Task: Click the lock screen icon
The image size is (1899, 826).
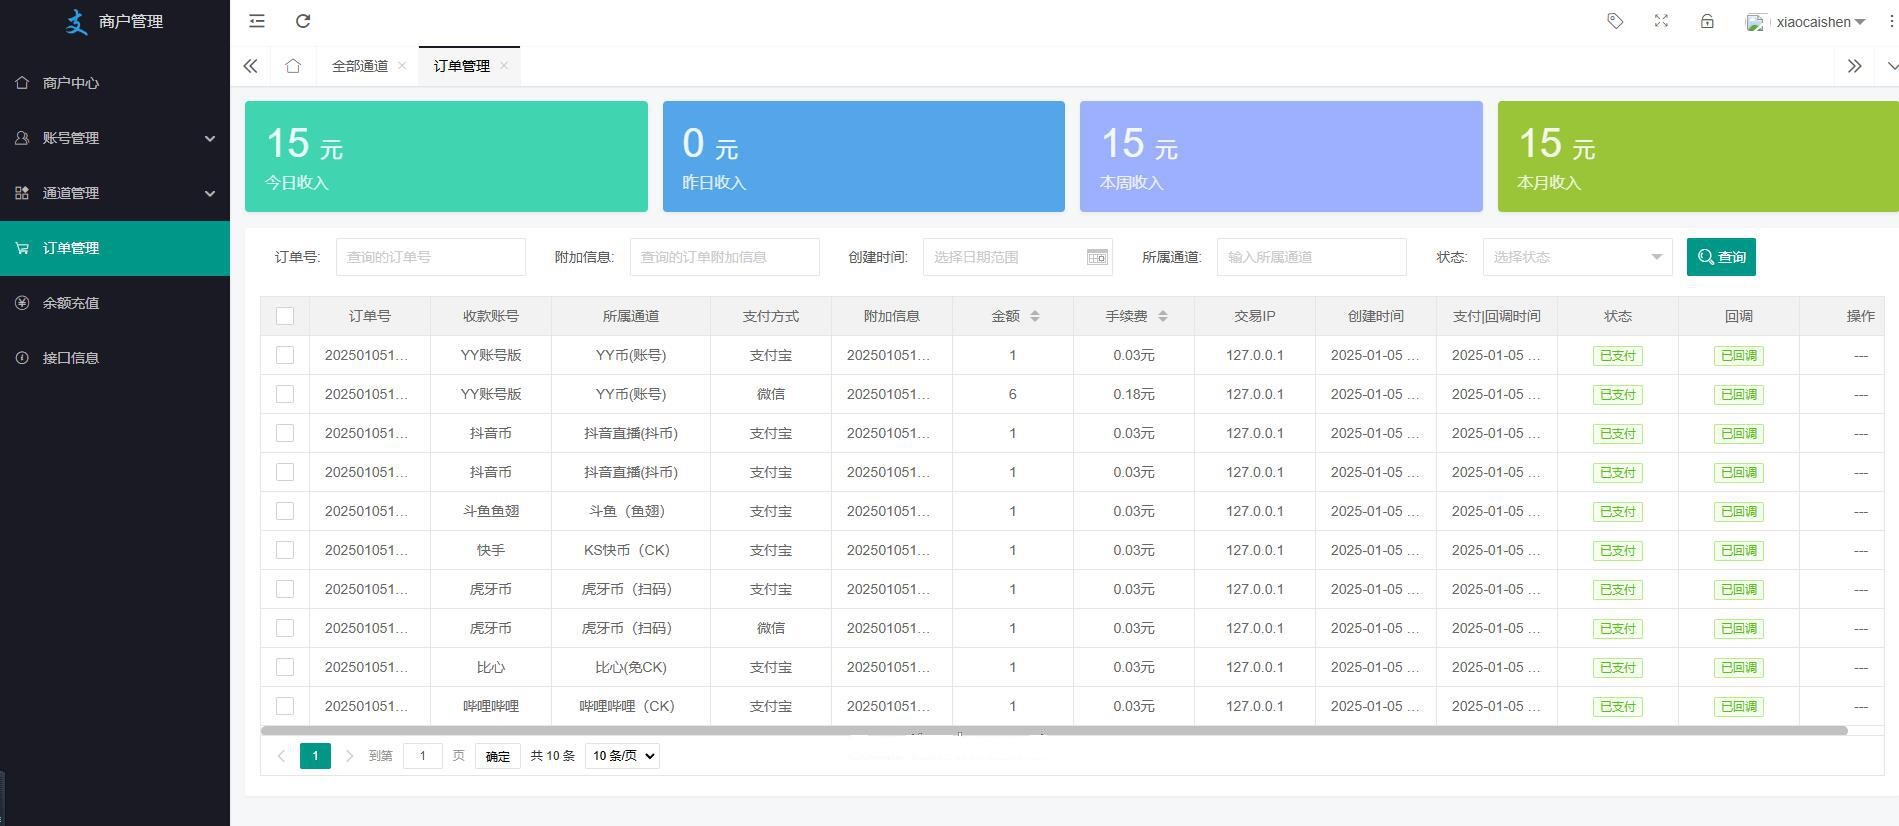Action: click(1707, 21)
